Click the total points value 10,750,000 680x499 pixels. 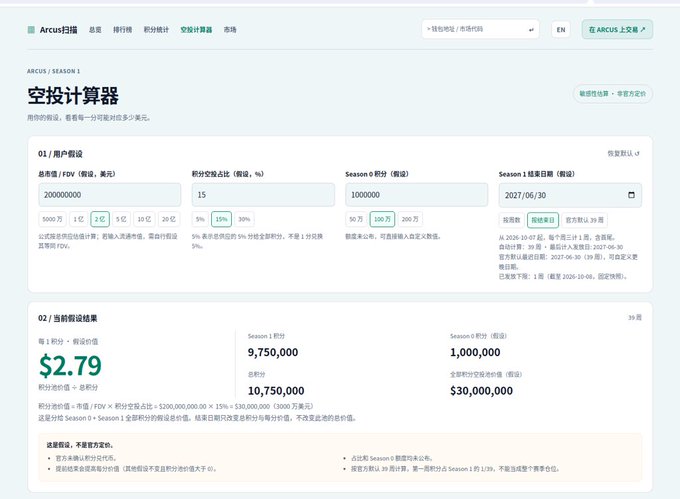pyautogui.click(x=276, y=391)
